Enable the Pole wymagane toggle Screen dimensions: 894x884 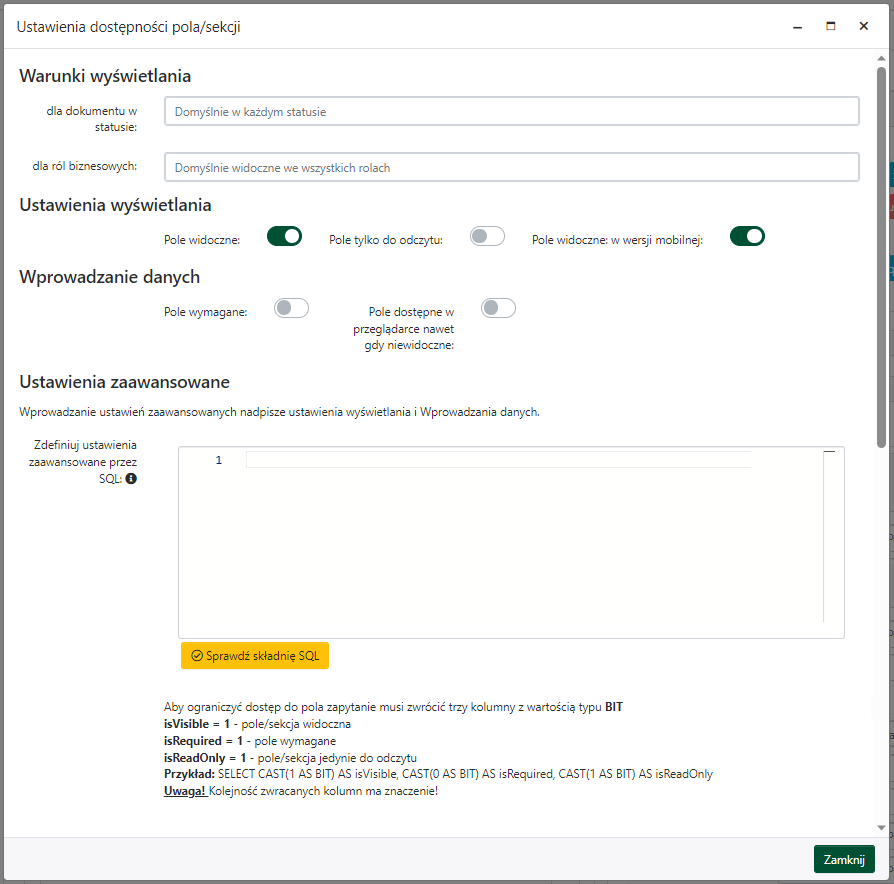(291, 308)
